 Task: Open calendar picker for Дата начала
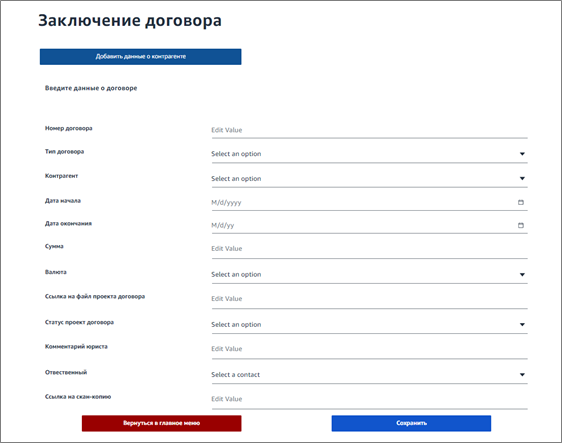pos(521,203)
